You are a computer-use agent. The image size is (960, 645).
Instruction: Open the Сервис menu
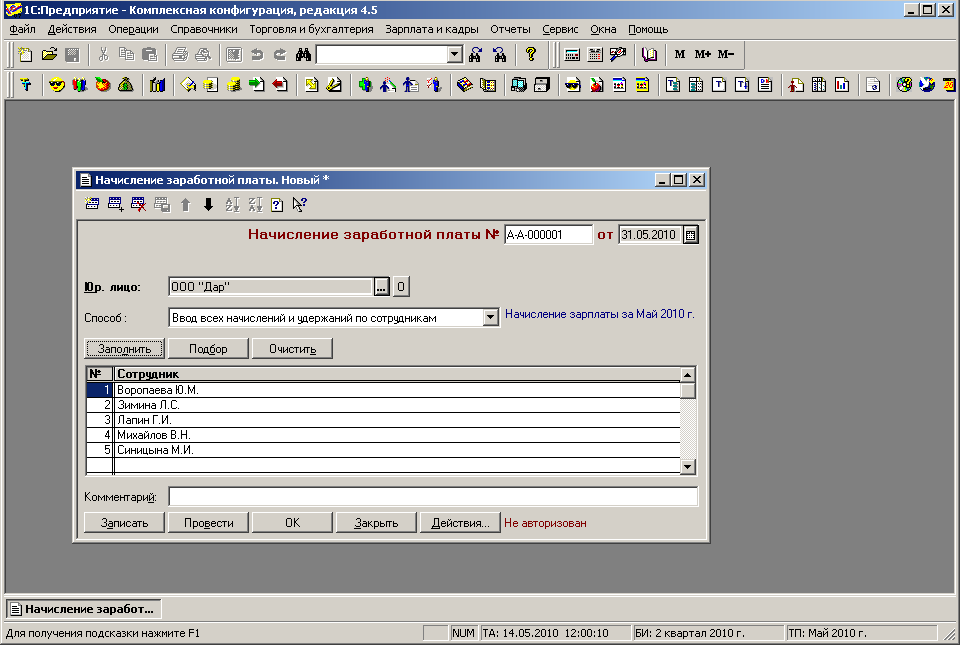tap(560, 29)
